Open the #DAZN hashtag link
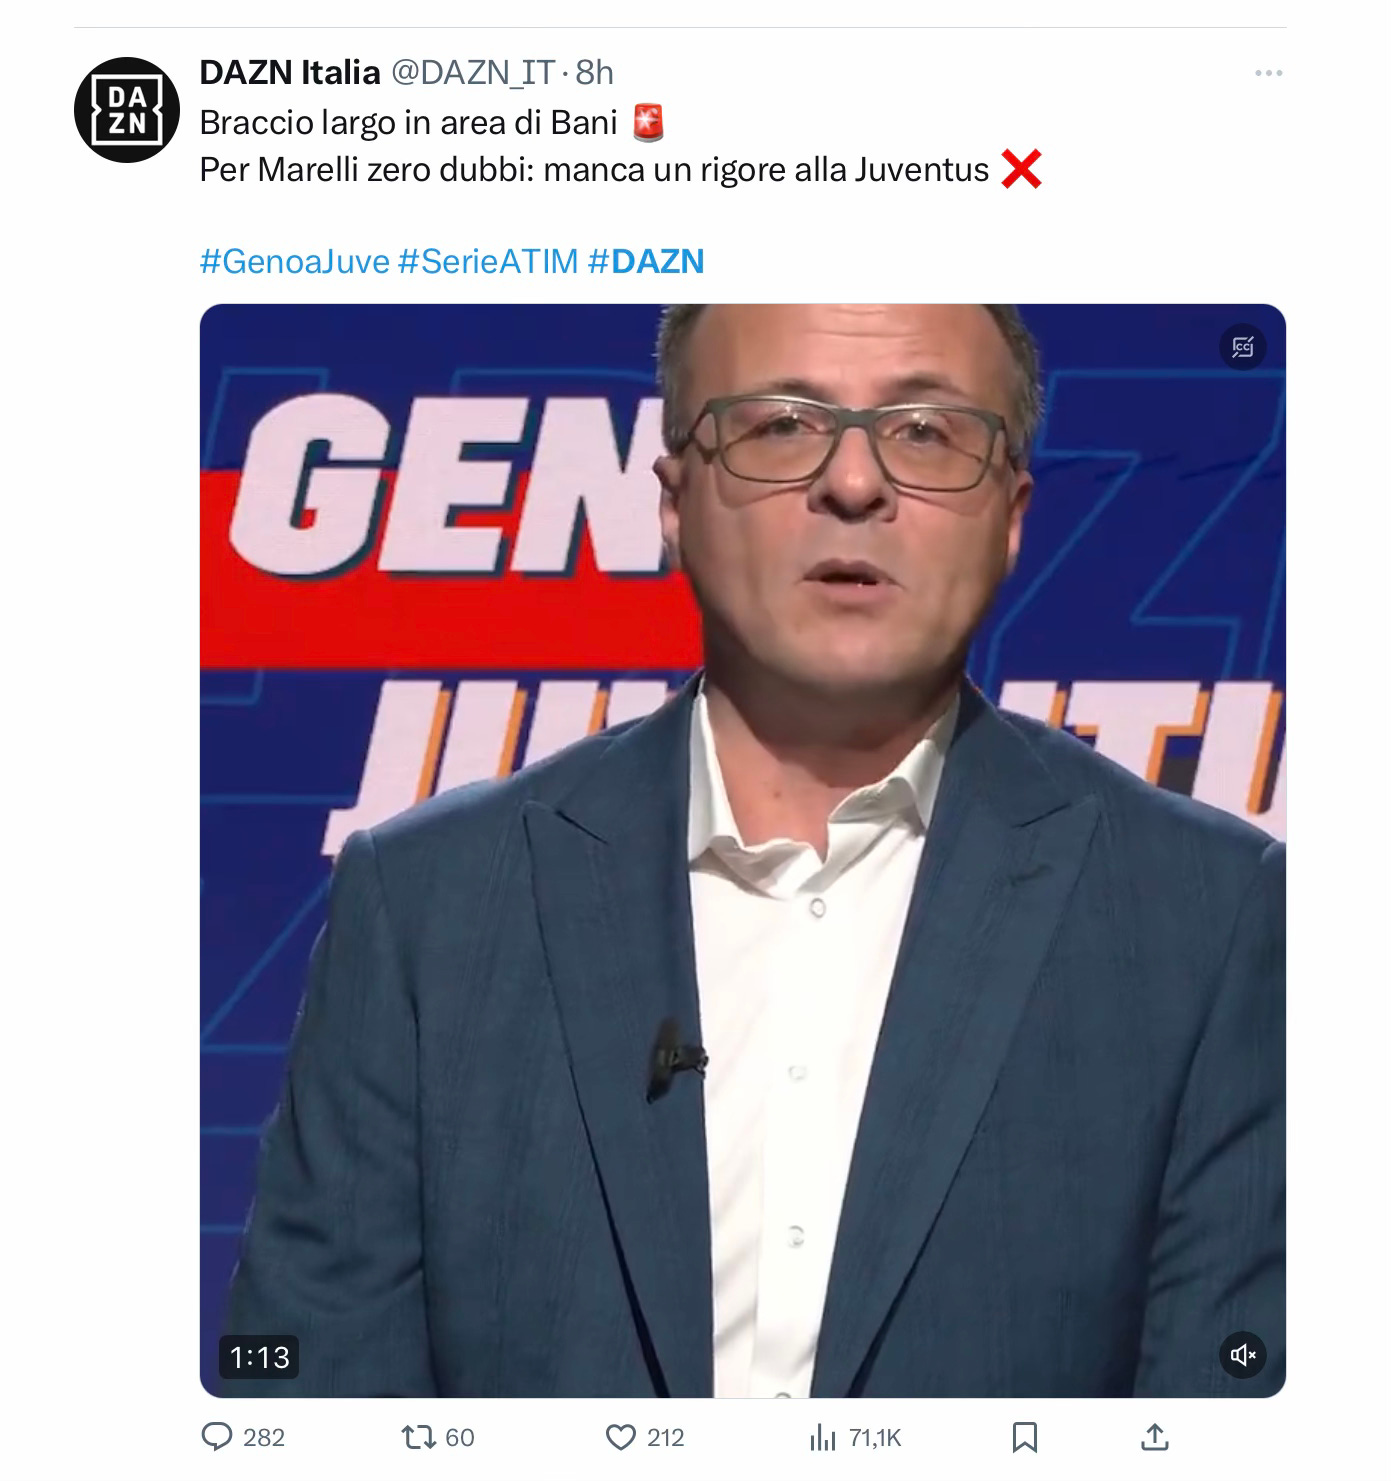This screenshot has height=1481, width=1391. click(x=646, y=261)
